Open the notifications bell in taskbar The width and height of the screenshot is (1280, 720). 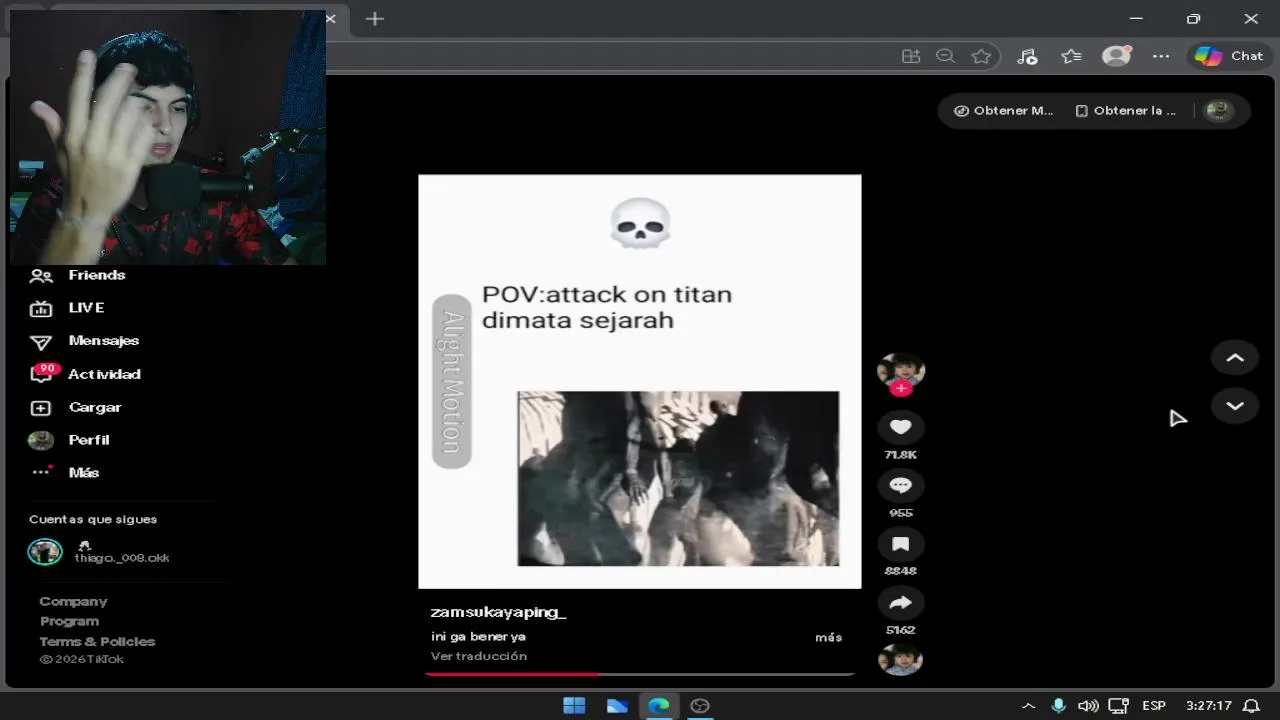click(x=1251, y=706)
